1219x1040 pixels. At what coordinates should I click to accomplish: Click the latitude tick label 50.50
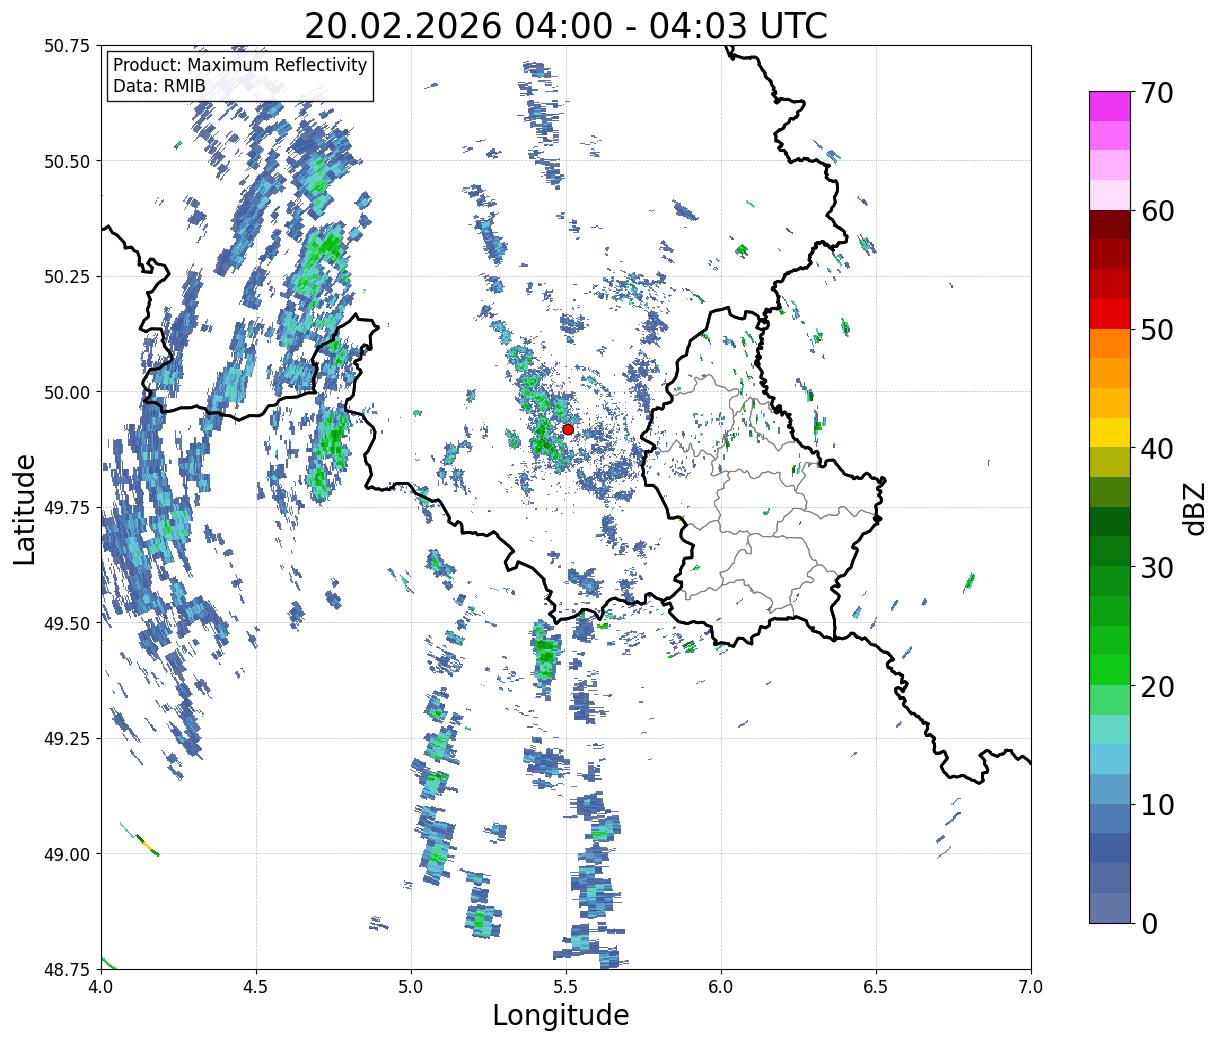(x=67, y=161)
